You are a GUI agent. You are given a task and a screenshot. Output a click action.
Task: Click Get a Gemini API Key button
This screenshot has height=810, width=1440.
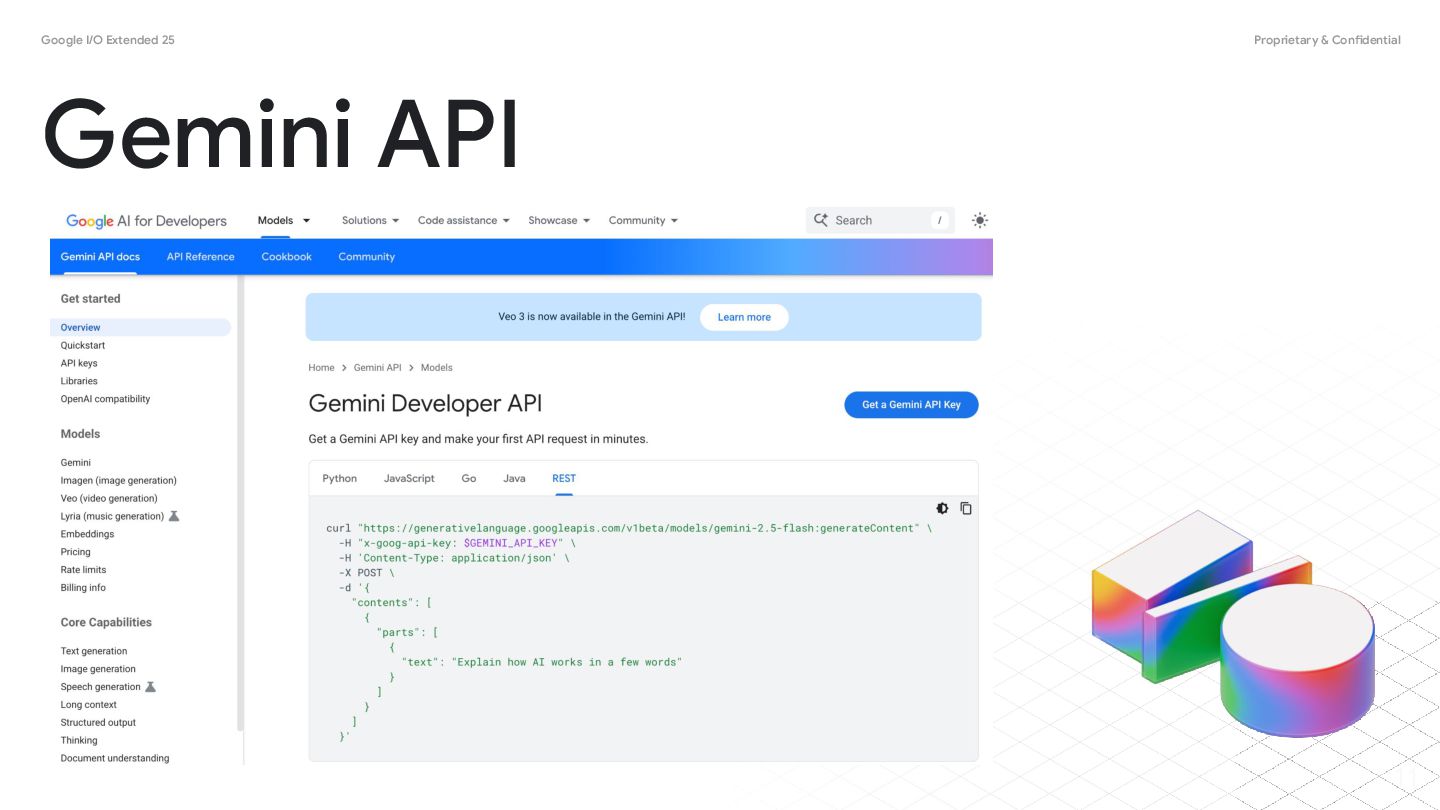(x=911, y=405)
